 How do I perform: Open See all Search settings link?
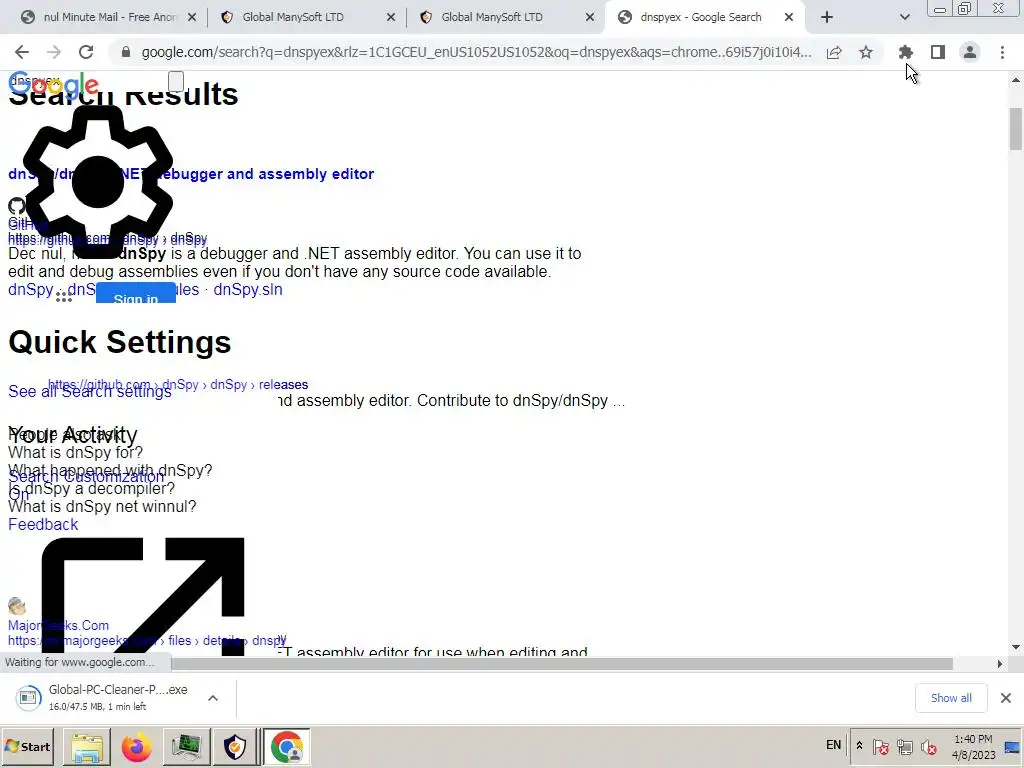pos(89,392)
